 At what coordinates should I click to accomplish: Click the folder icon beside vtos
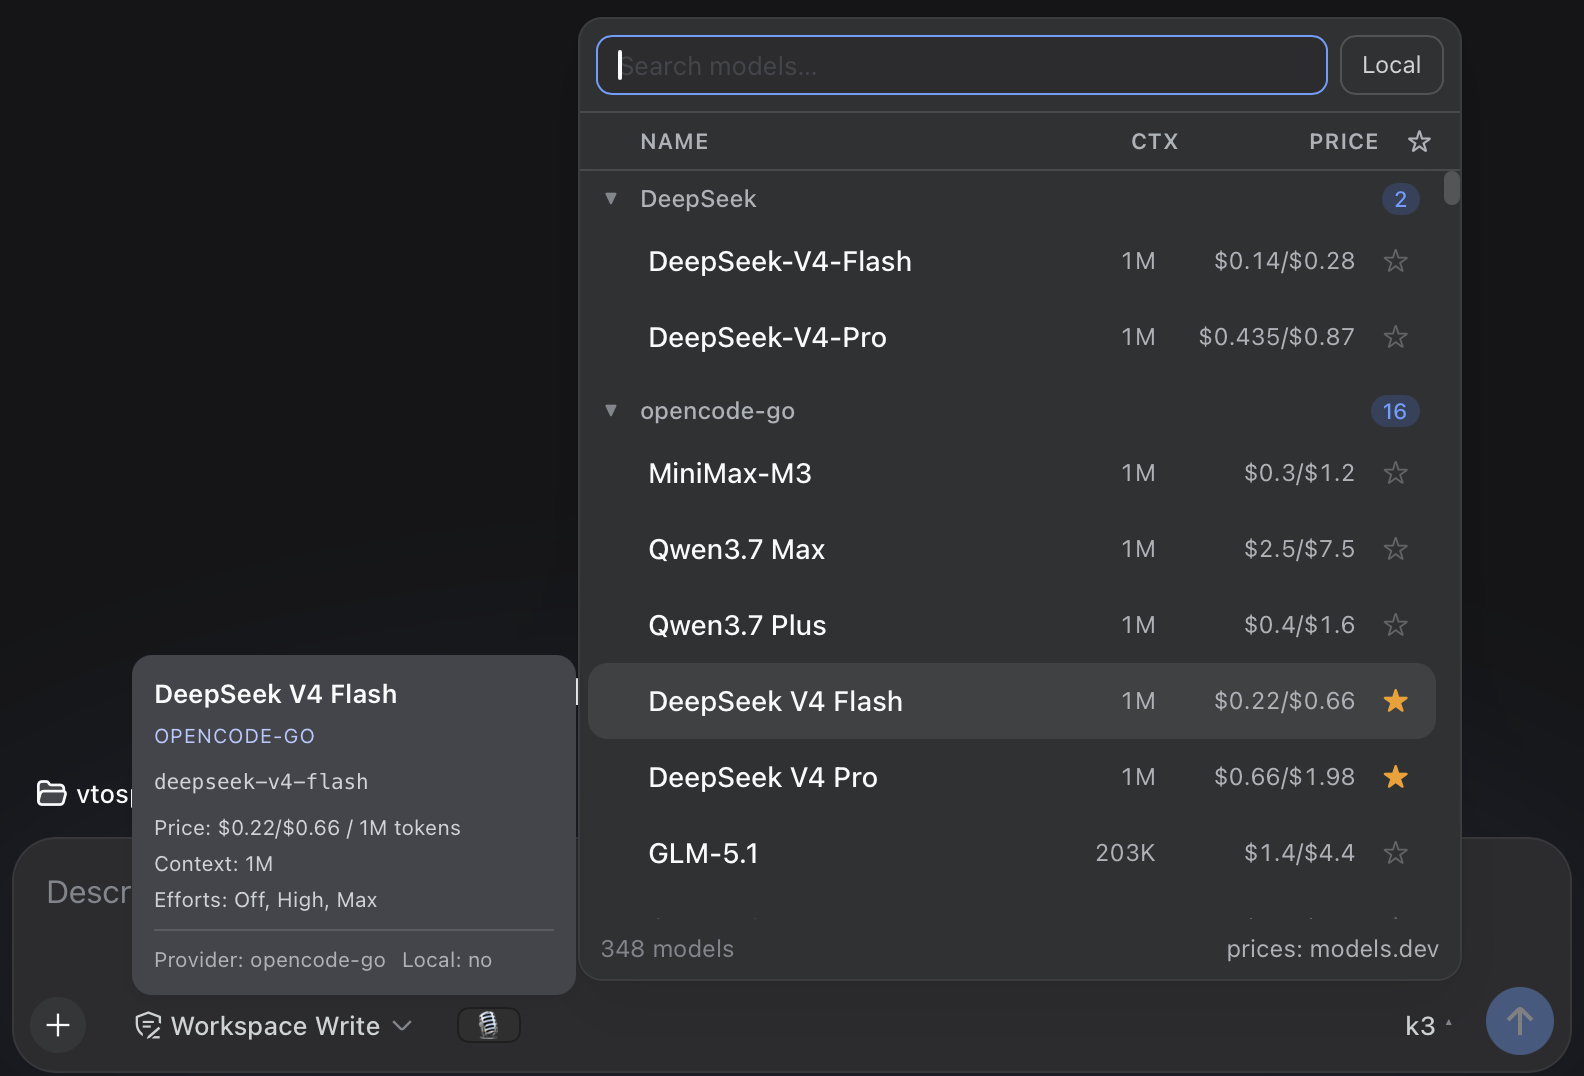51,793
